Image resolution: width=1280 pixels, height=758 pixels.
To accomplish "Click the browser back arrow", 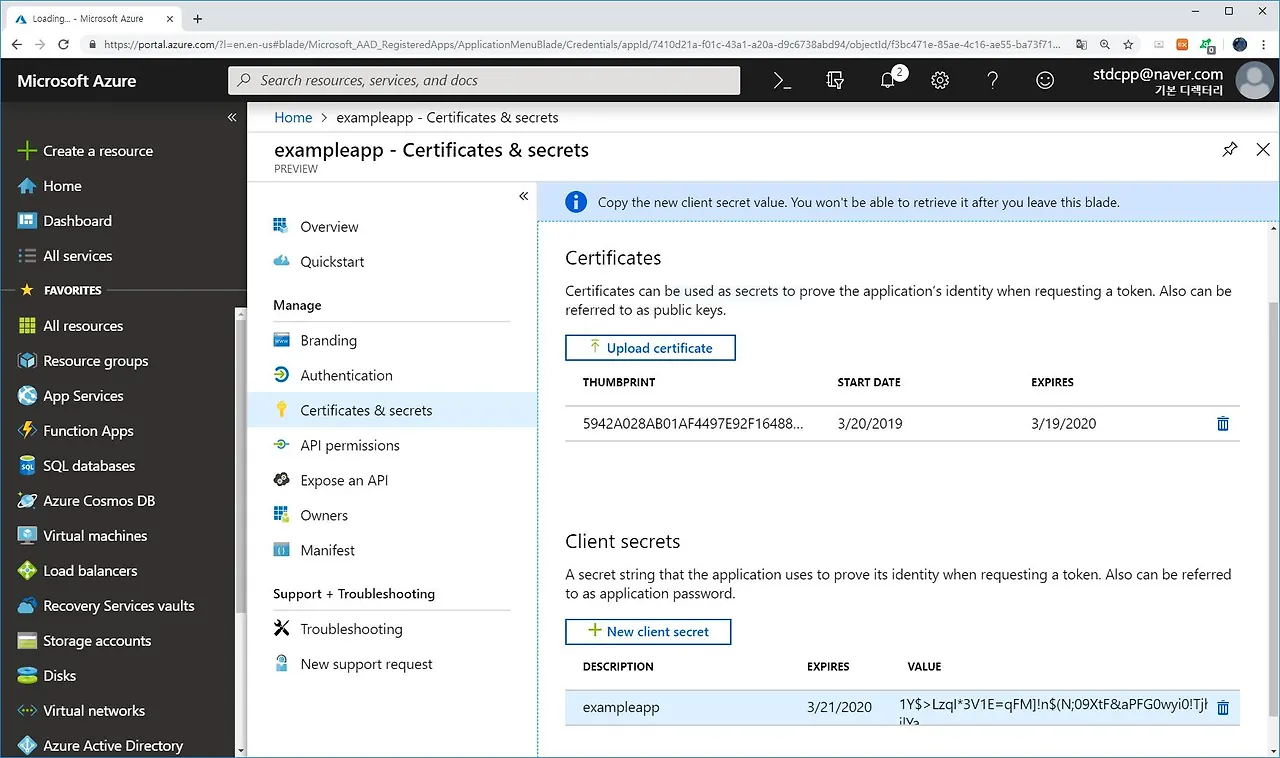I will [x=17, y=45].
